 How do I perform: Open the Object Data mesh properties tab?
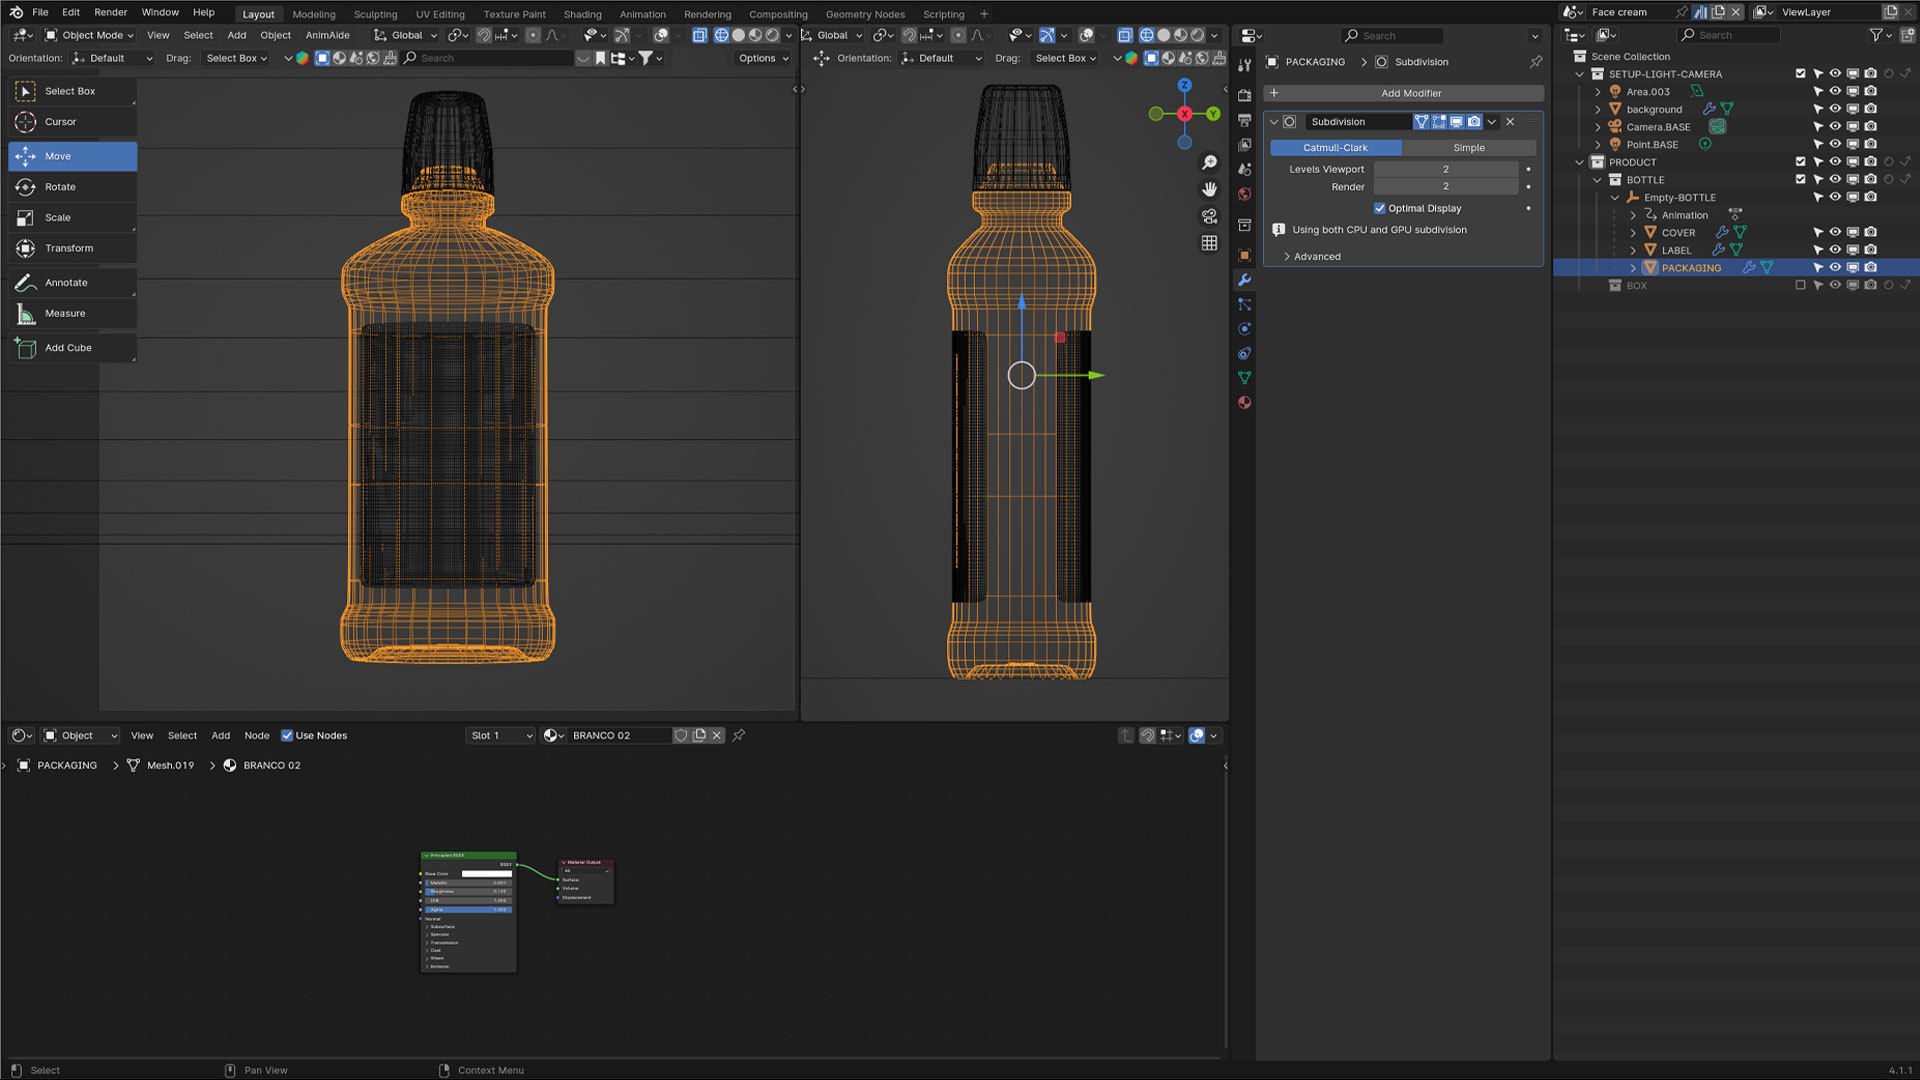[x=1244, y=378]
